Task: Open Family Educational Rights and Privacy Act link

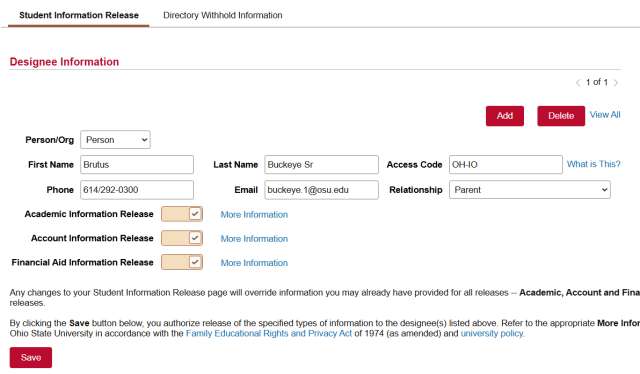Action: point(269,334)
